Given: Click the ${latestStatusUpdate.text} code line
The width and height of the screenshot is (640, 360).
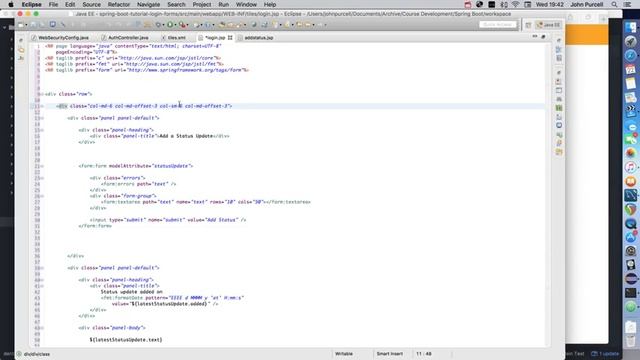Looking at the screenshot, I should [126, 340].
